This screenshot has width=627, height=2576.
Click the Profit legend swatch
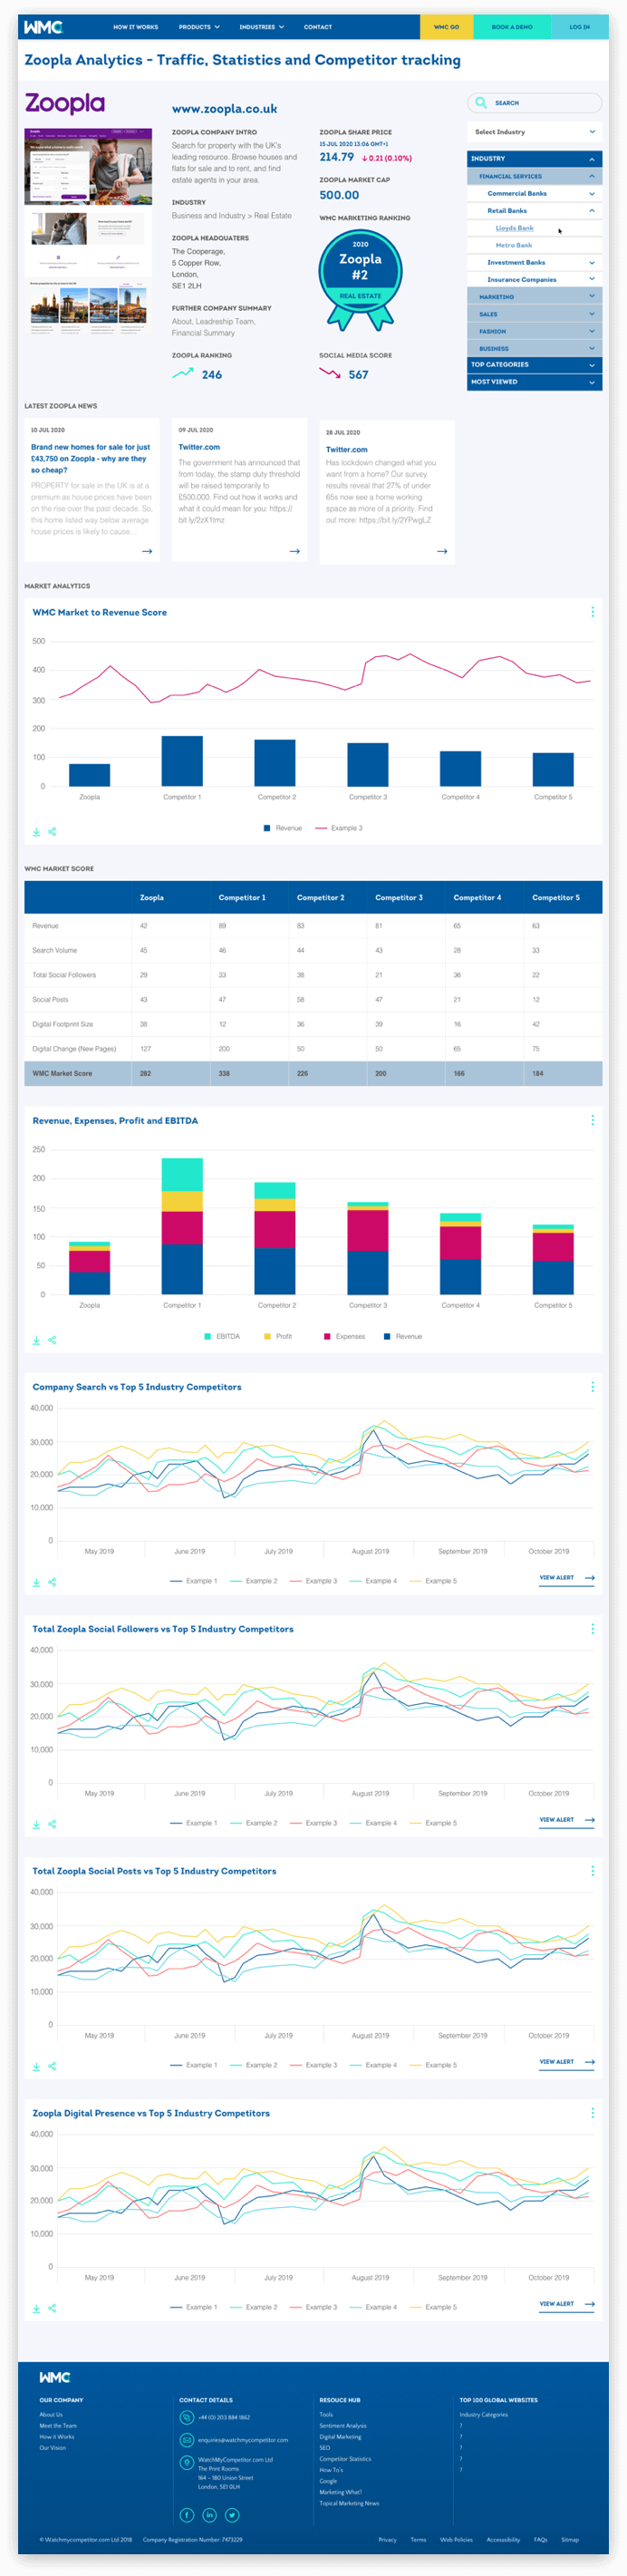(267, 1336)
